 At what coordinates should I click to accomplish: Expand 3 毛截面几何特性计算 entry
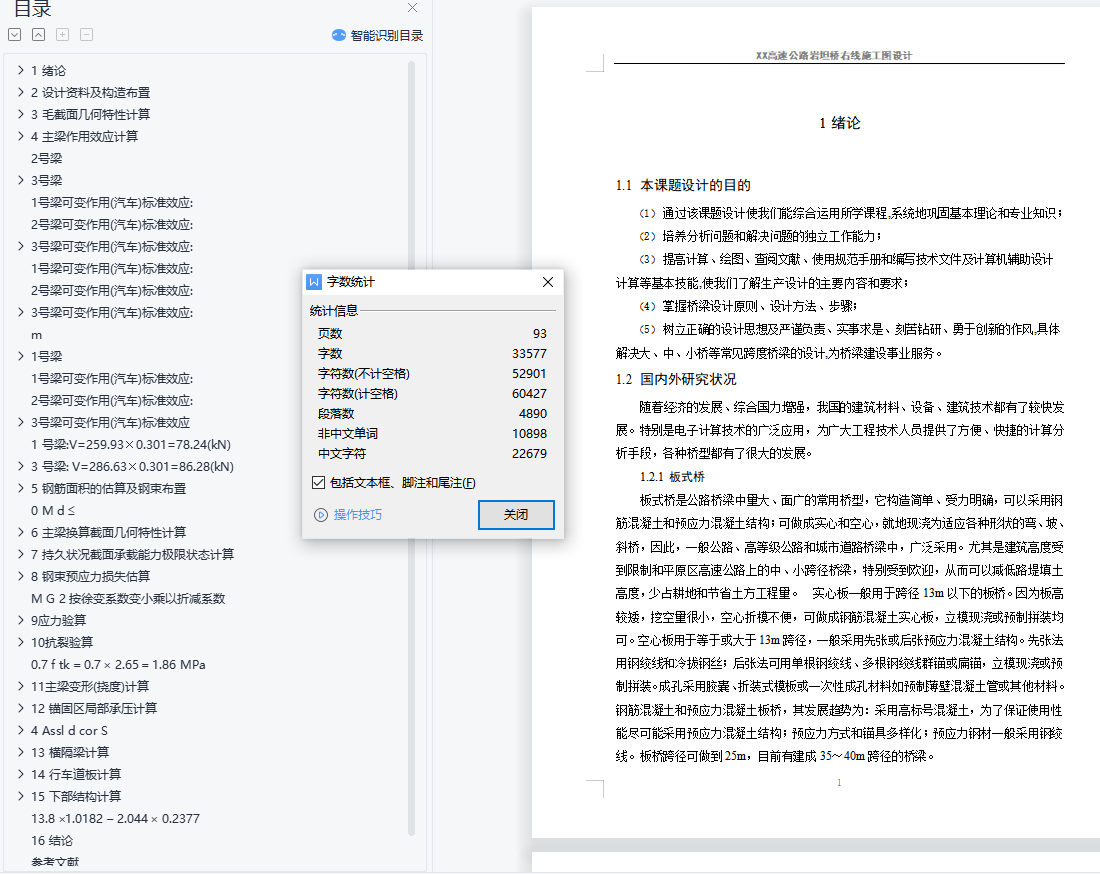tap(21, 114)
